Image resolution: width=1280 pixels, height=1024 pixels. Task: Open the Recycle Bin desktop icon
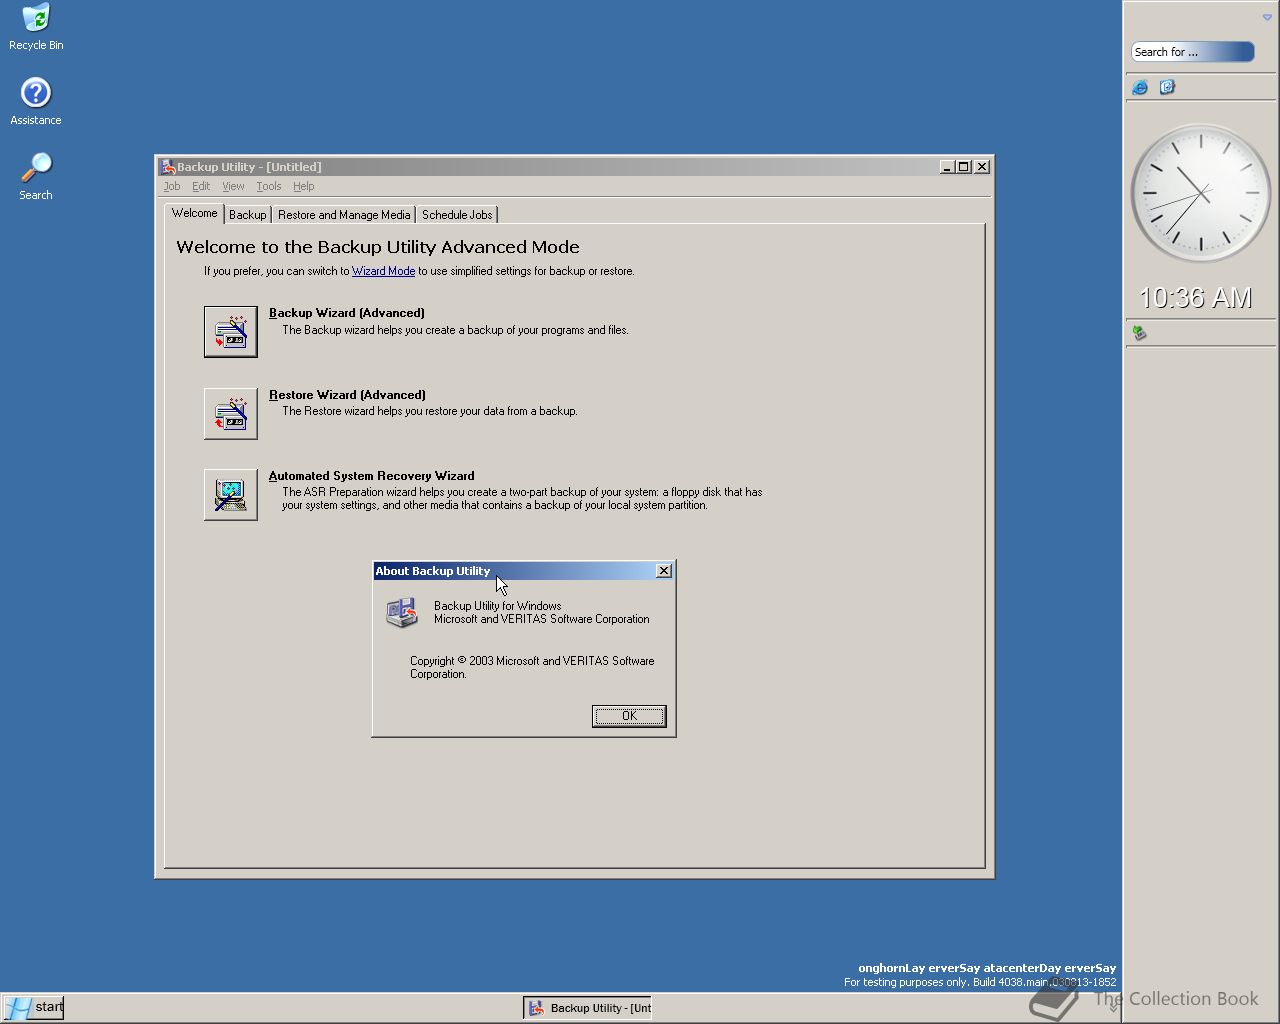(x=36, y=27)
